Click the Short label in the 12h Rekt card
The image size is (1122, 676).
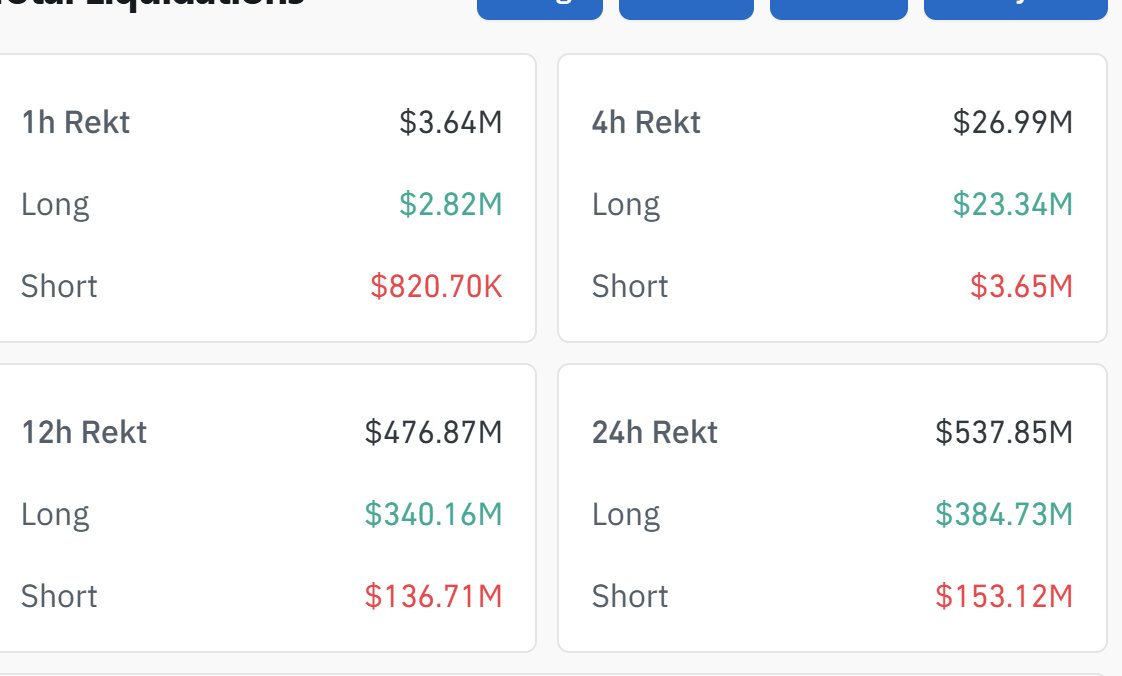click(59, 597)
